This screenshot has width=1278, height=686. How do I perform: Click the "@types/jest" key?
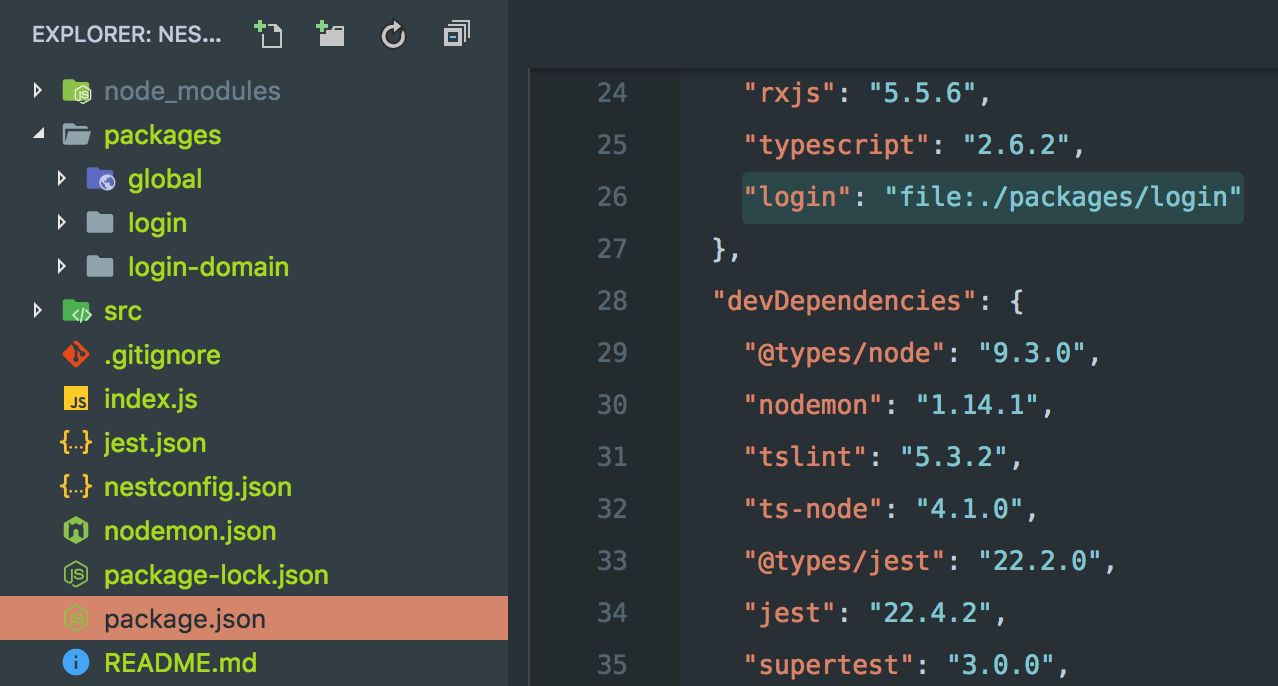[x=845, y=561]
